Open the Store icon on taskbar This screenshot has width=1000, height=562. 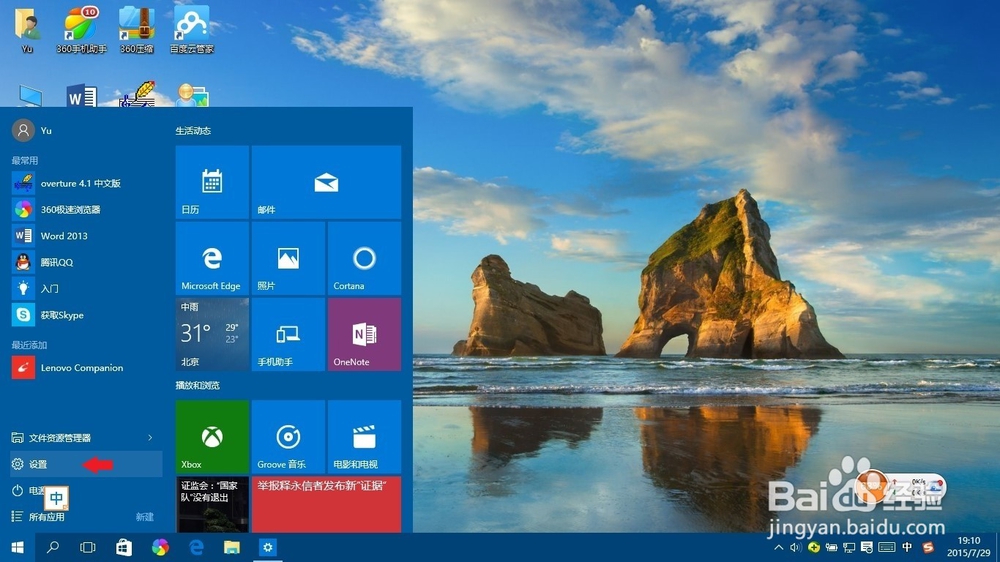(124, 547)
